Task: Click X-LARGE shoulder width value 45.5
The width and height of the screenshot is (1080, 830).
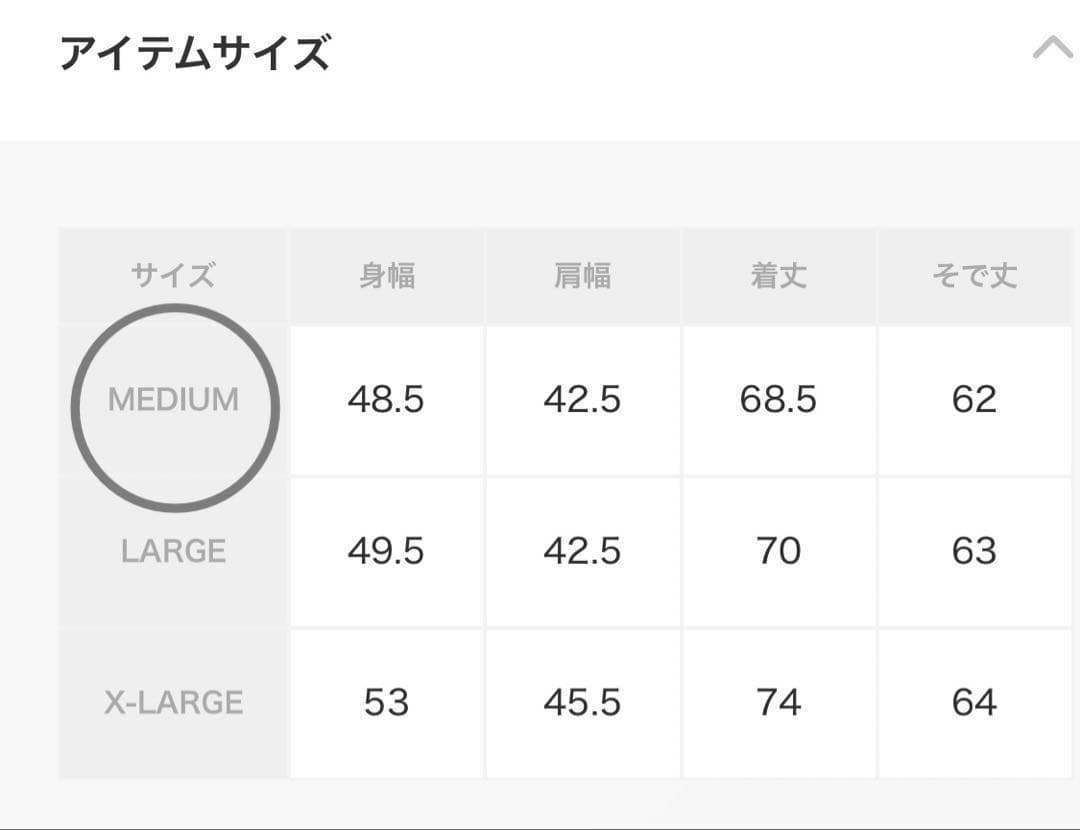Action: coord(582,703)
